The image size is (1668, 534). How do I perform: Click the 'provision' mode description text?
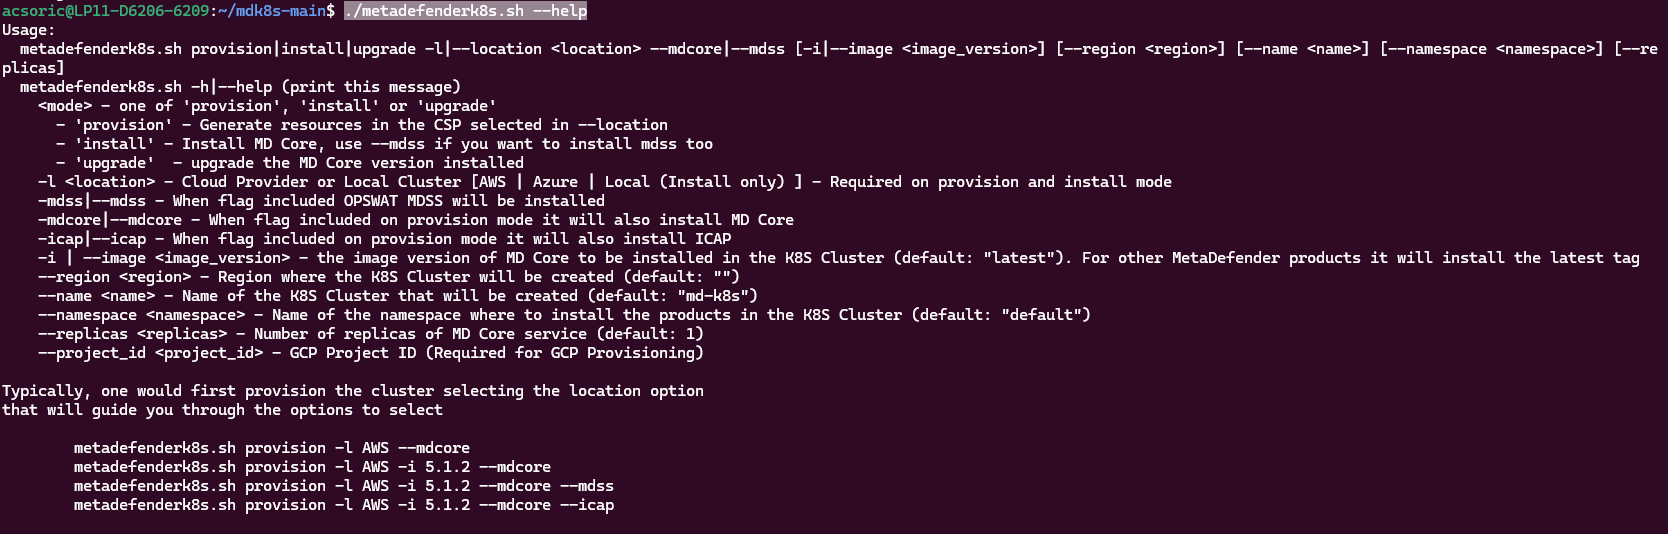[371, 125]
